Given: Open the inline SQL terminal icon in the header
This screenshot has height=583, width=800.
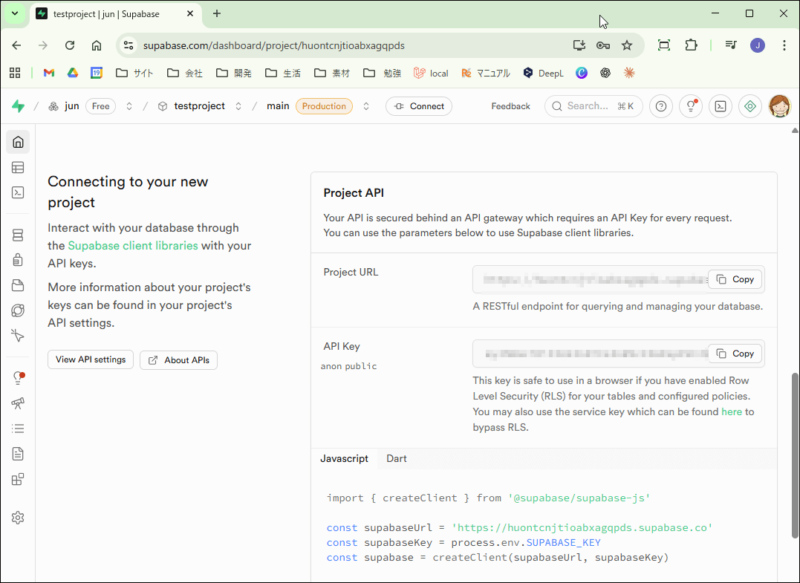Looking at the screenshot, I should (719, 106).
